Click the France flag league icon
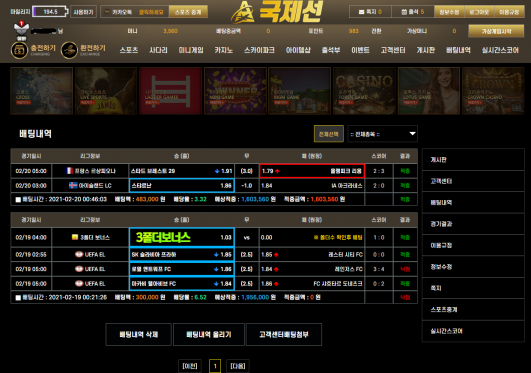Viewport: 531px width, 373px height. tap(69, 171)
